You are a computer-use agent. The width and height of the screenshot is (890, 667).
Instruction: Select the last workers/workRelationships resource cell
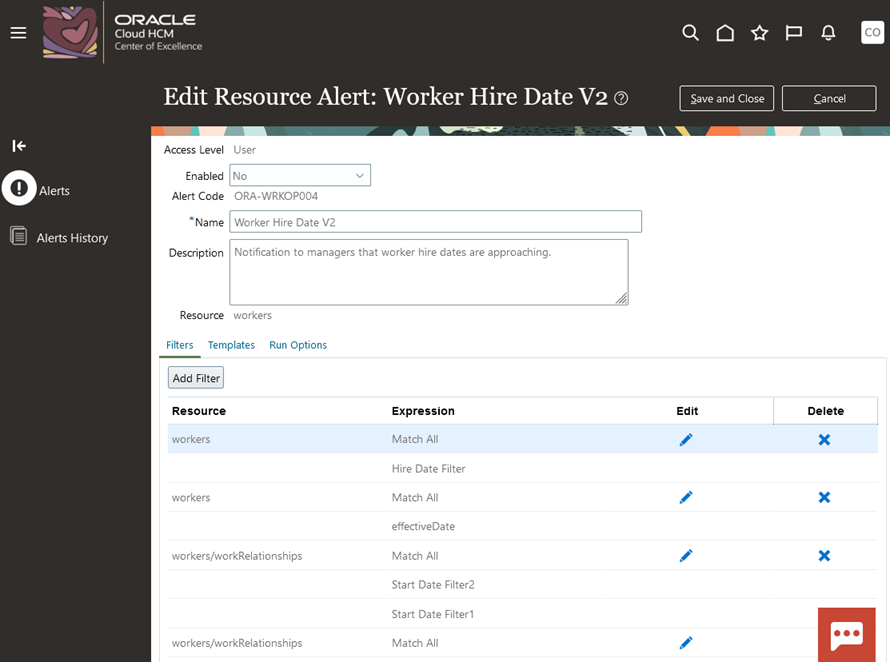click(237, 643)
